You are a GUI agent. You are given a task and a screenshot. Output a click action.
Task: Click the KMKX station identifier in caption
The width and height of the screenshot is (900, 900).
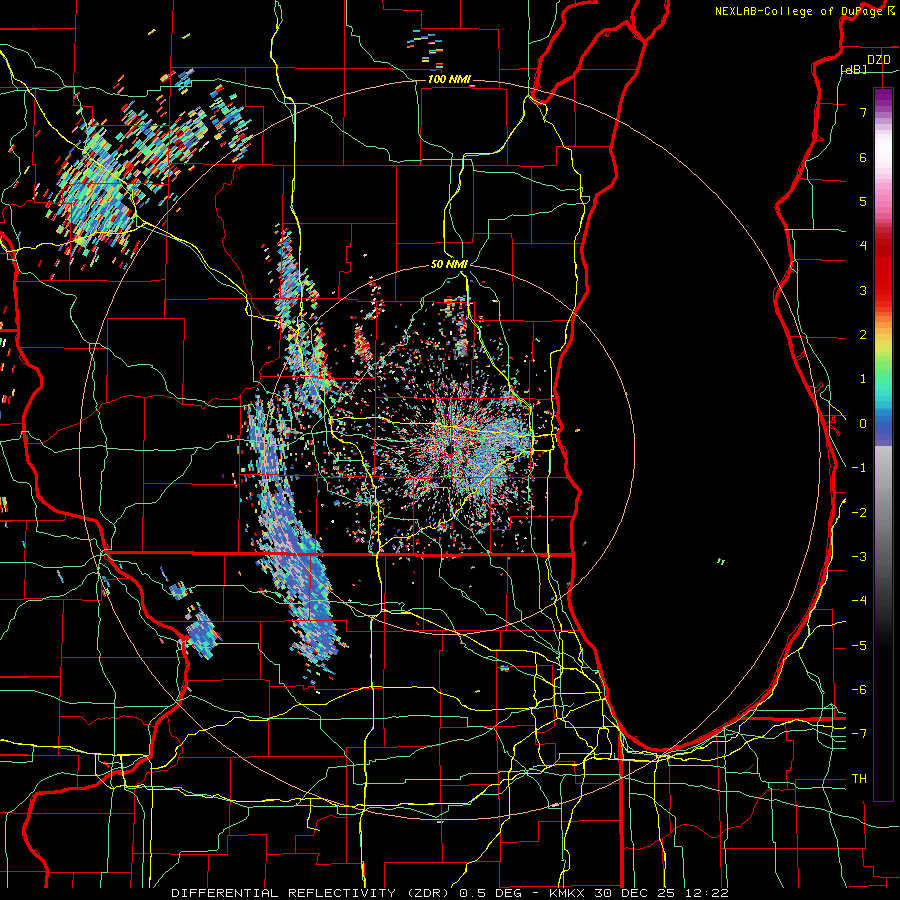click(x=565, y=893)
